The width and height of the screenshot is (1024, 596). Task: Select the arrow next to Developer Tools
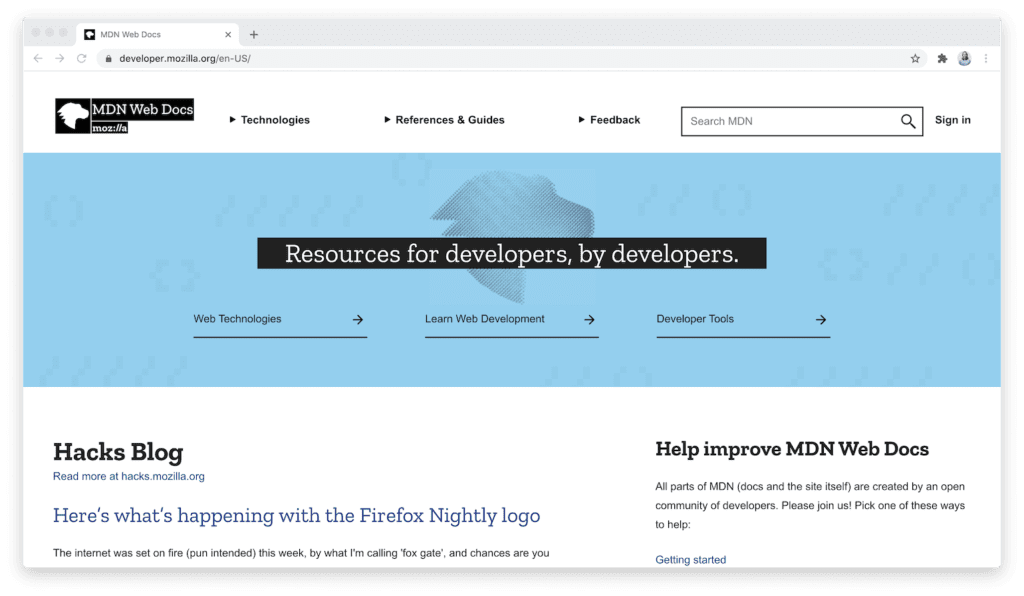pos(820,319)
